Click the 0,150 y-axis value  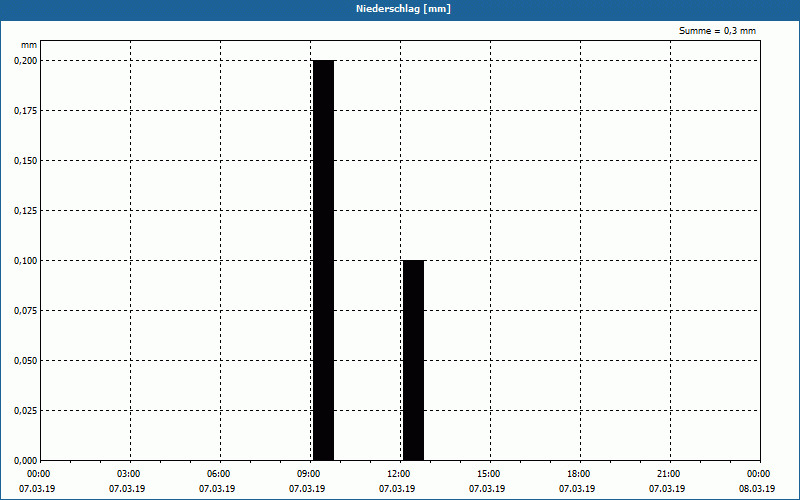coord(26,161)
